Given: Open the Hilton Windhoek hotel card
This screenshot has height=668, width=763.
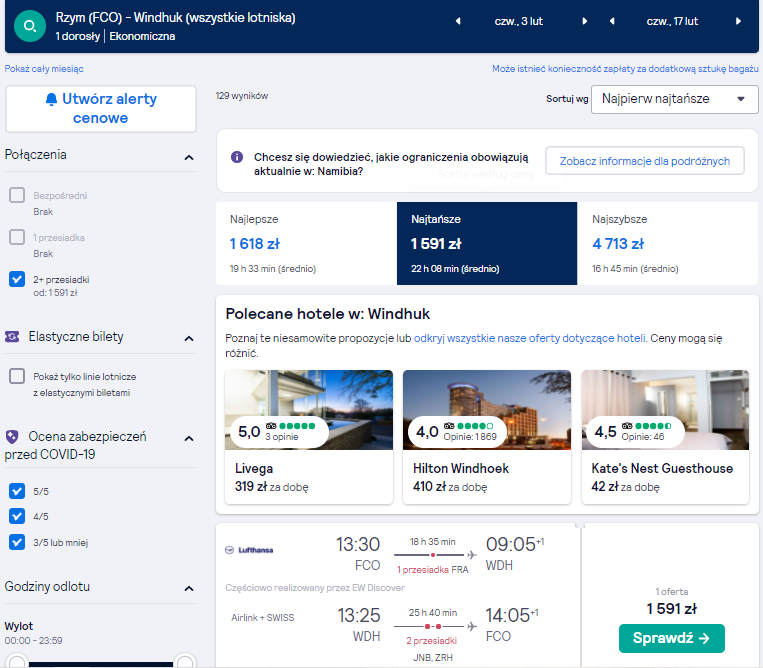Looking at the screenshot, I should [487, 437].
